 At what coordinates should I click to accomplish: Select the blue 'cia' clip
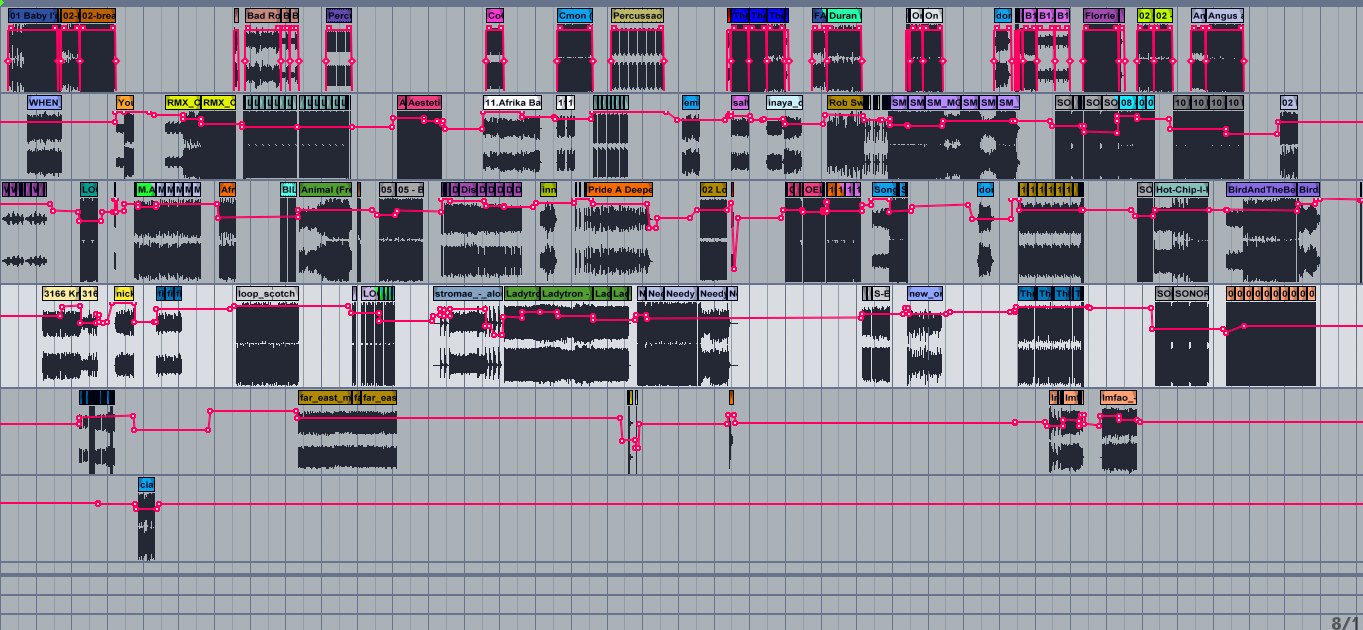[x=146, y=485]
